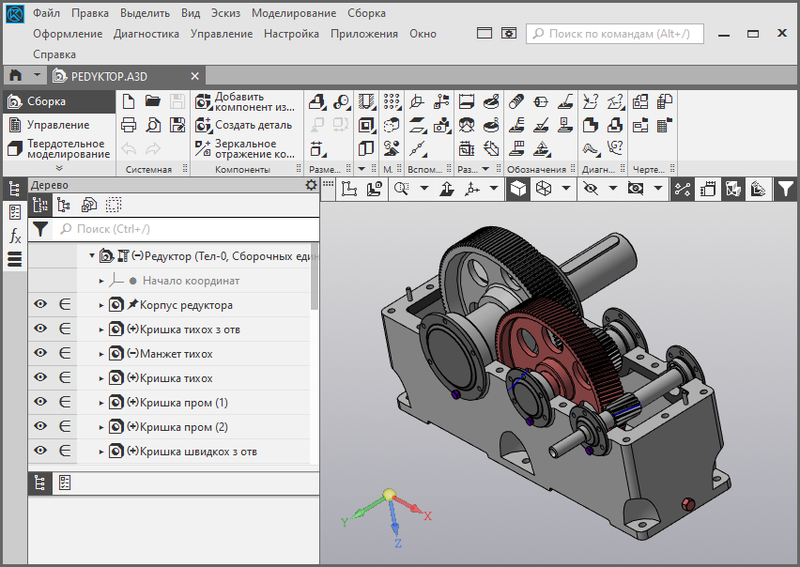Expand the Начало координат node
Viewport: 800px width, 567px height.
[x=101, y=281]
